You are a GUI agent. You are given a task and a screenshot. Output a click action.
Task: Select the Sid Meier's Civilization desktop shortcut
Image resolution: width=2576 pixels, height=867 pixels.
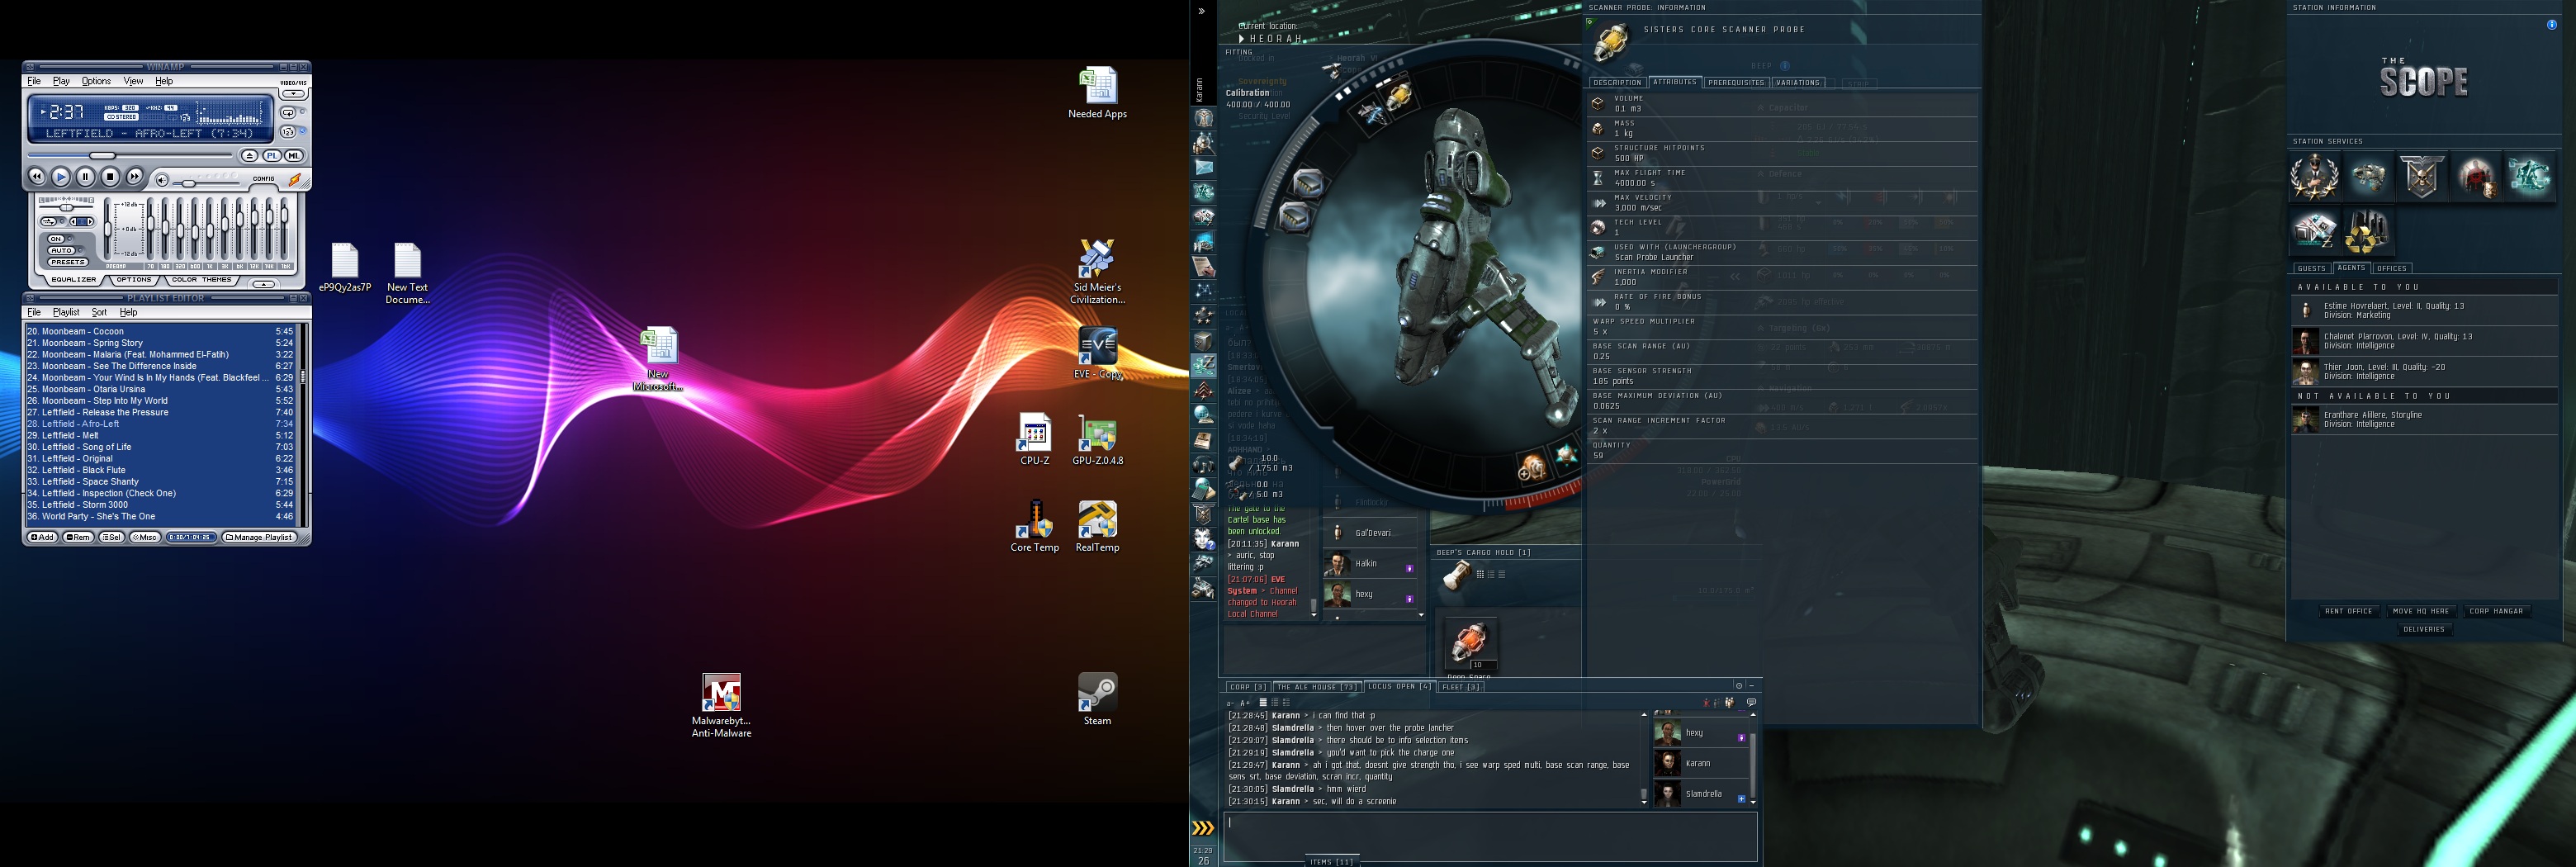[x=1097, y=271]
